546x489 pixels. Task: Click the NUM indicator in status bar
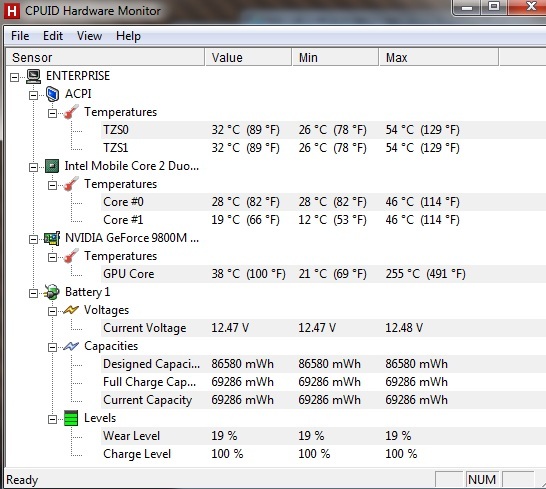click(x=482, y=480)
